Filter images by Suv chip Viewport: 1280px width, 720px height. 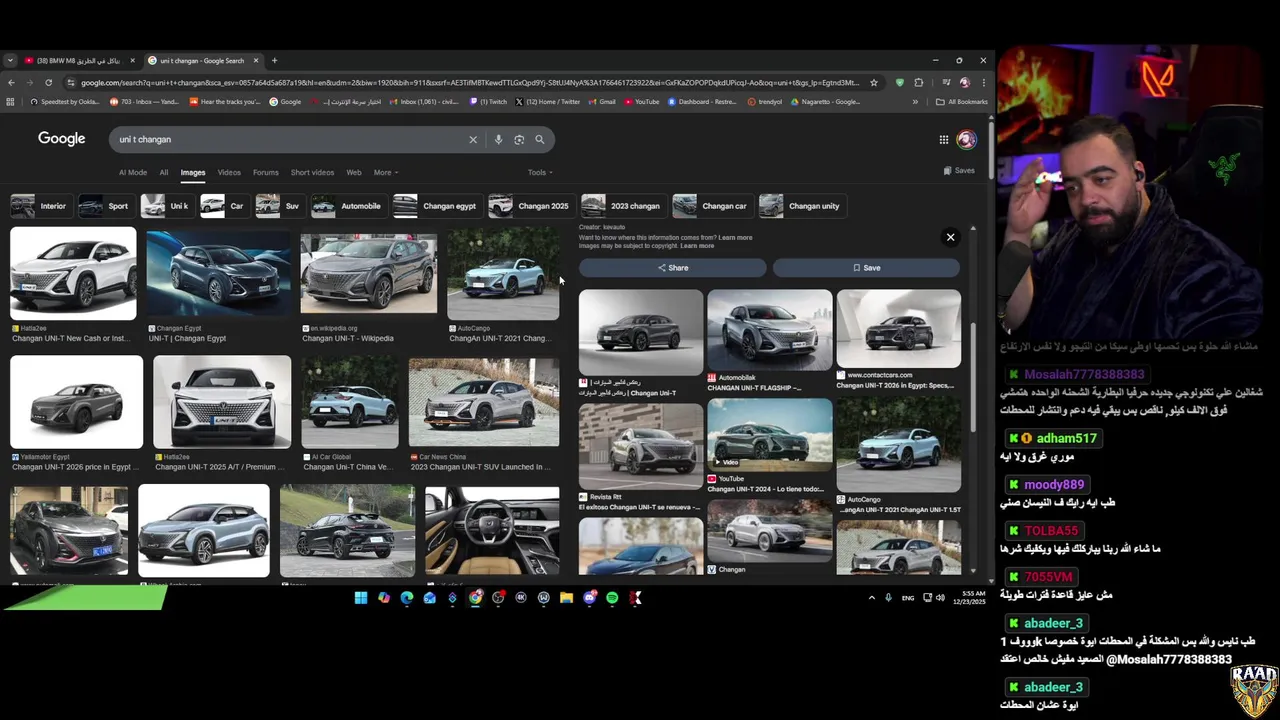click(279, 206)
